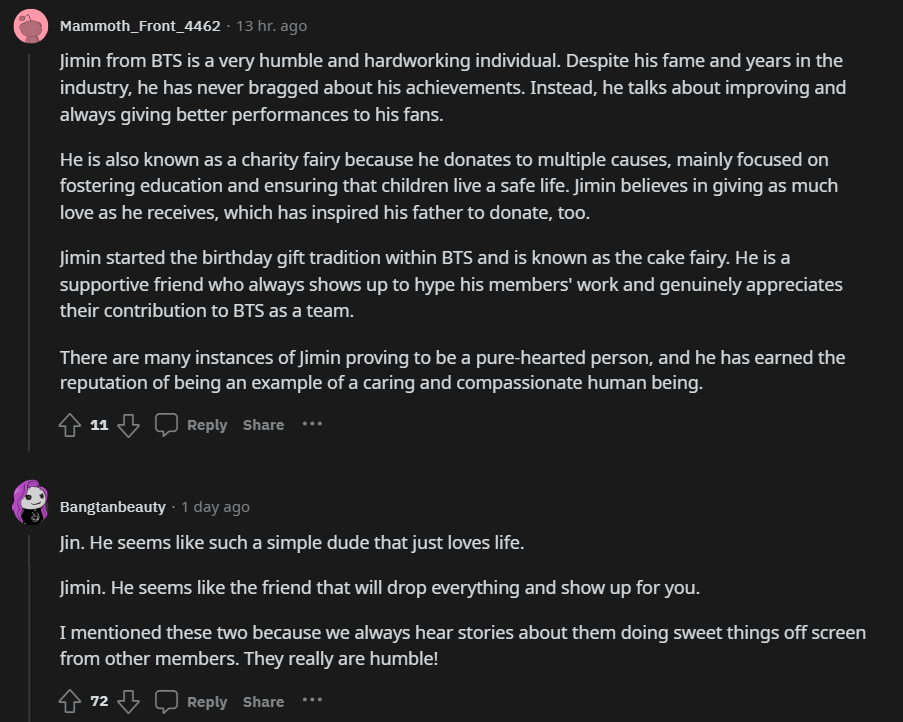The image size is (903, 722).
Task: Open Mammoth_Front_4462's avatar profile
Action: [30, 26]
